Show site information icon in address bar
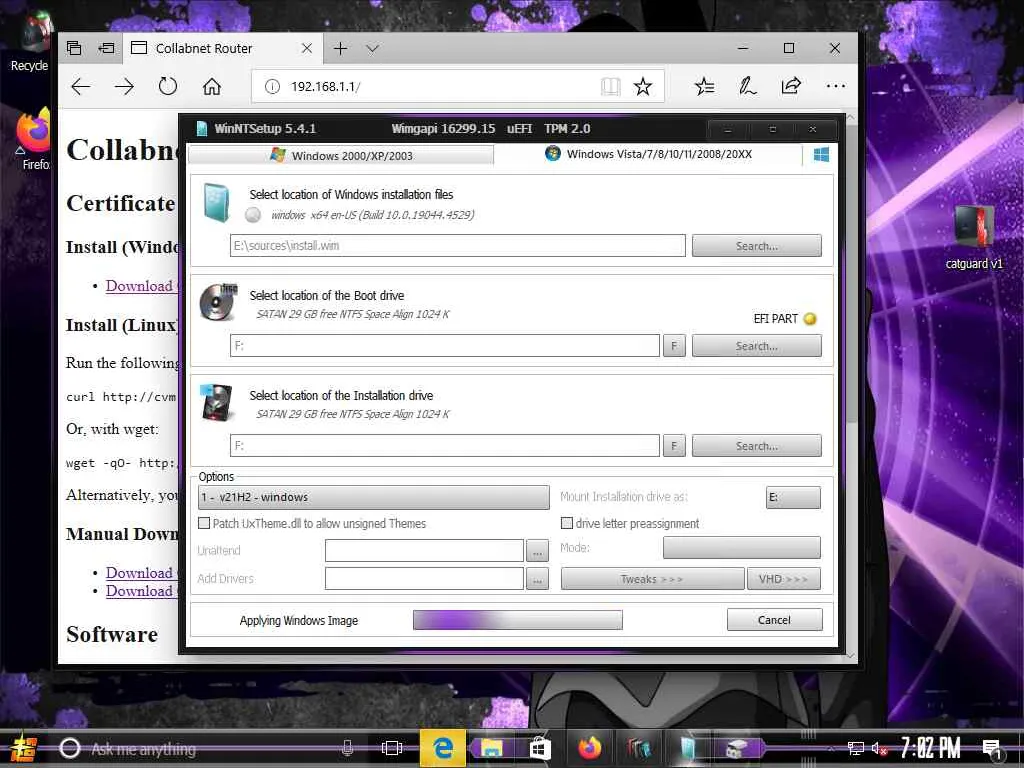Image resolution: width=1024 pixels, height=768 pixels. click(272, 86)
